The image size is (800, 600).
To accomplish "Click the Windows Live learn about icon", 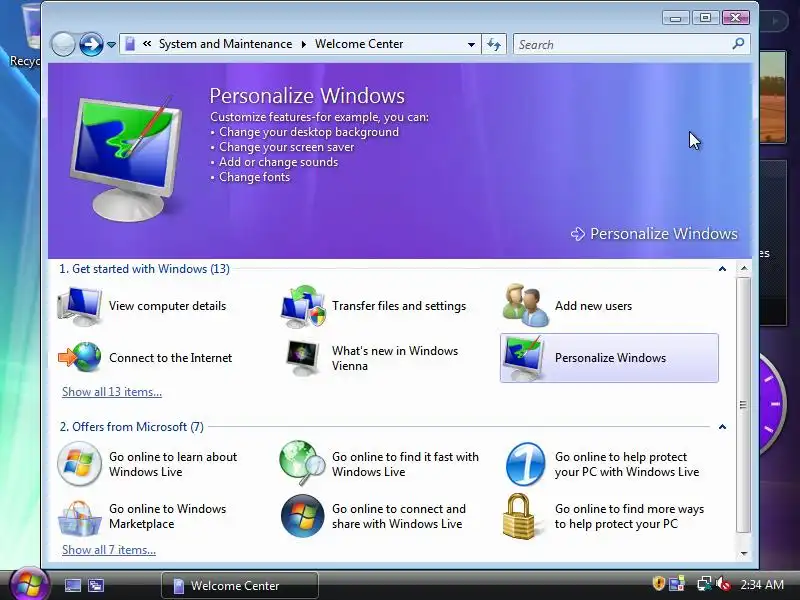I will tap(79, 464).
